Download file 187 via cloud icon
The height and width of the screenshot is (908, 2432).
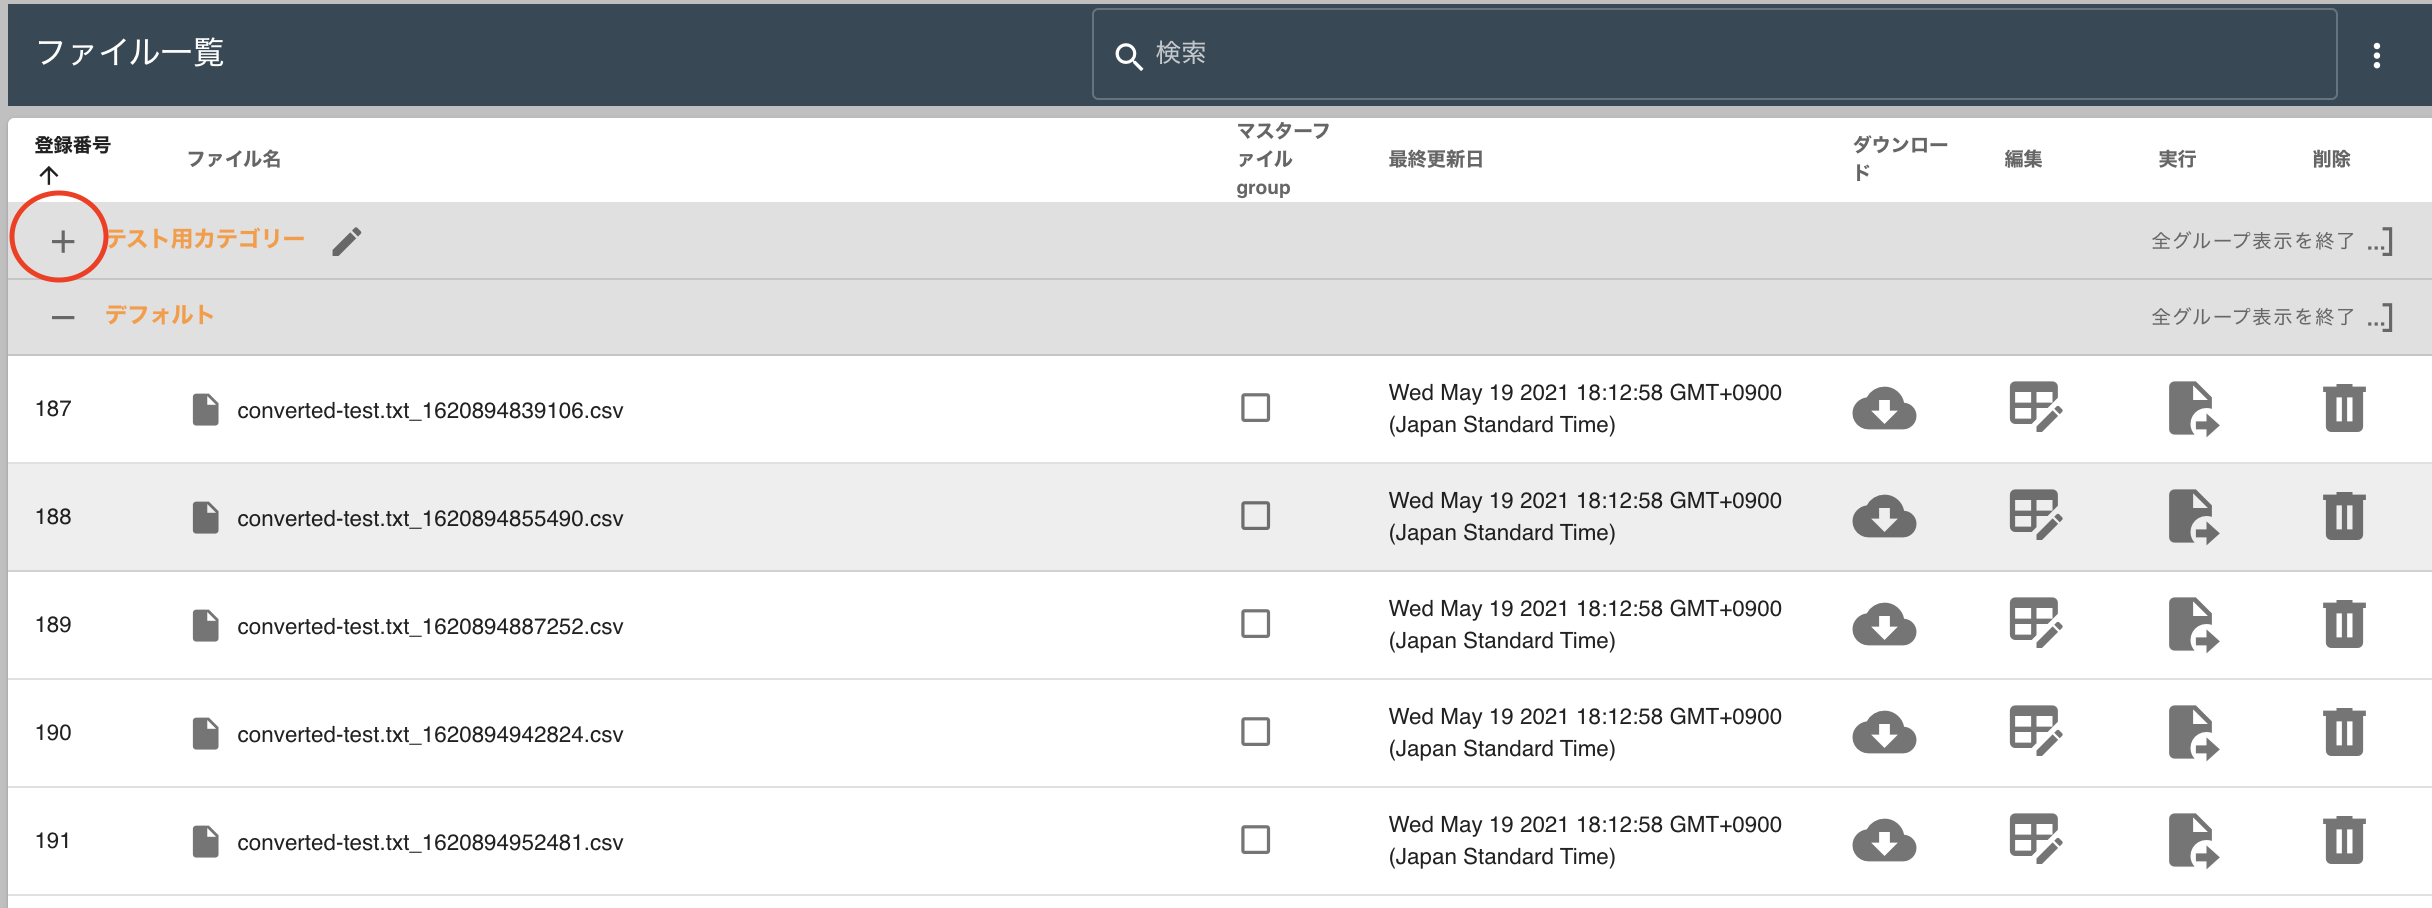[x=1884, y=408]
